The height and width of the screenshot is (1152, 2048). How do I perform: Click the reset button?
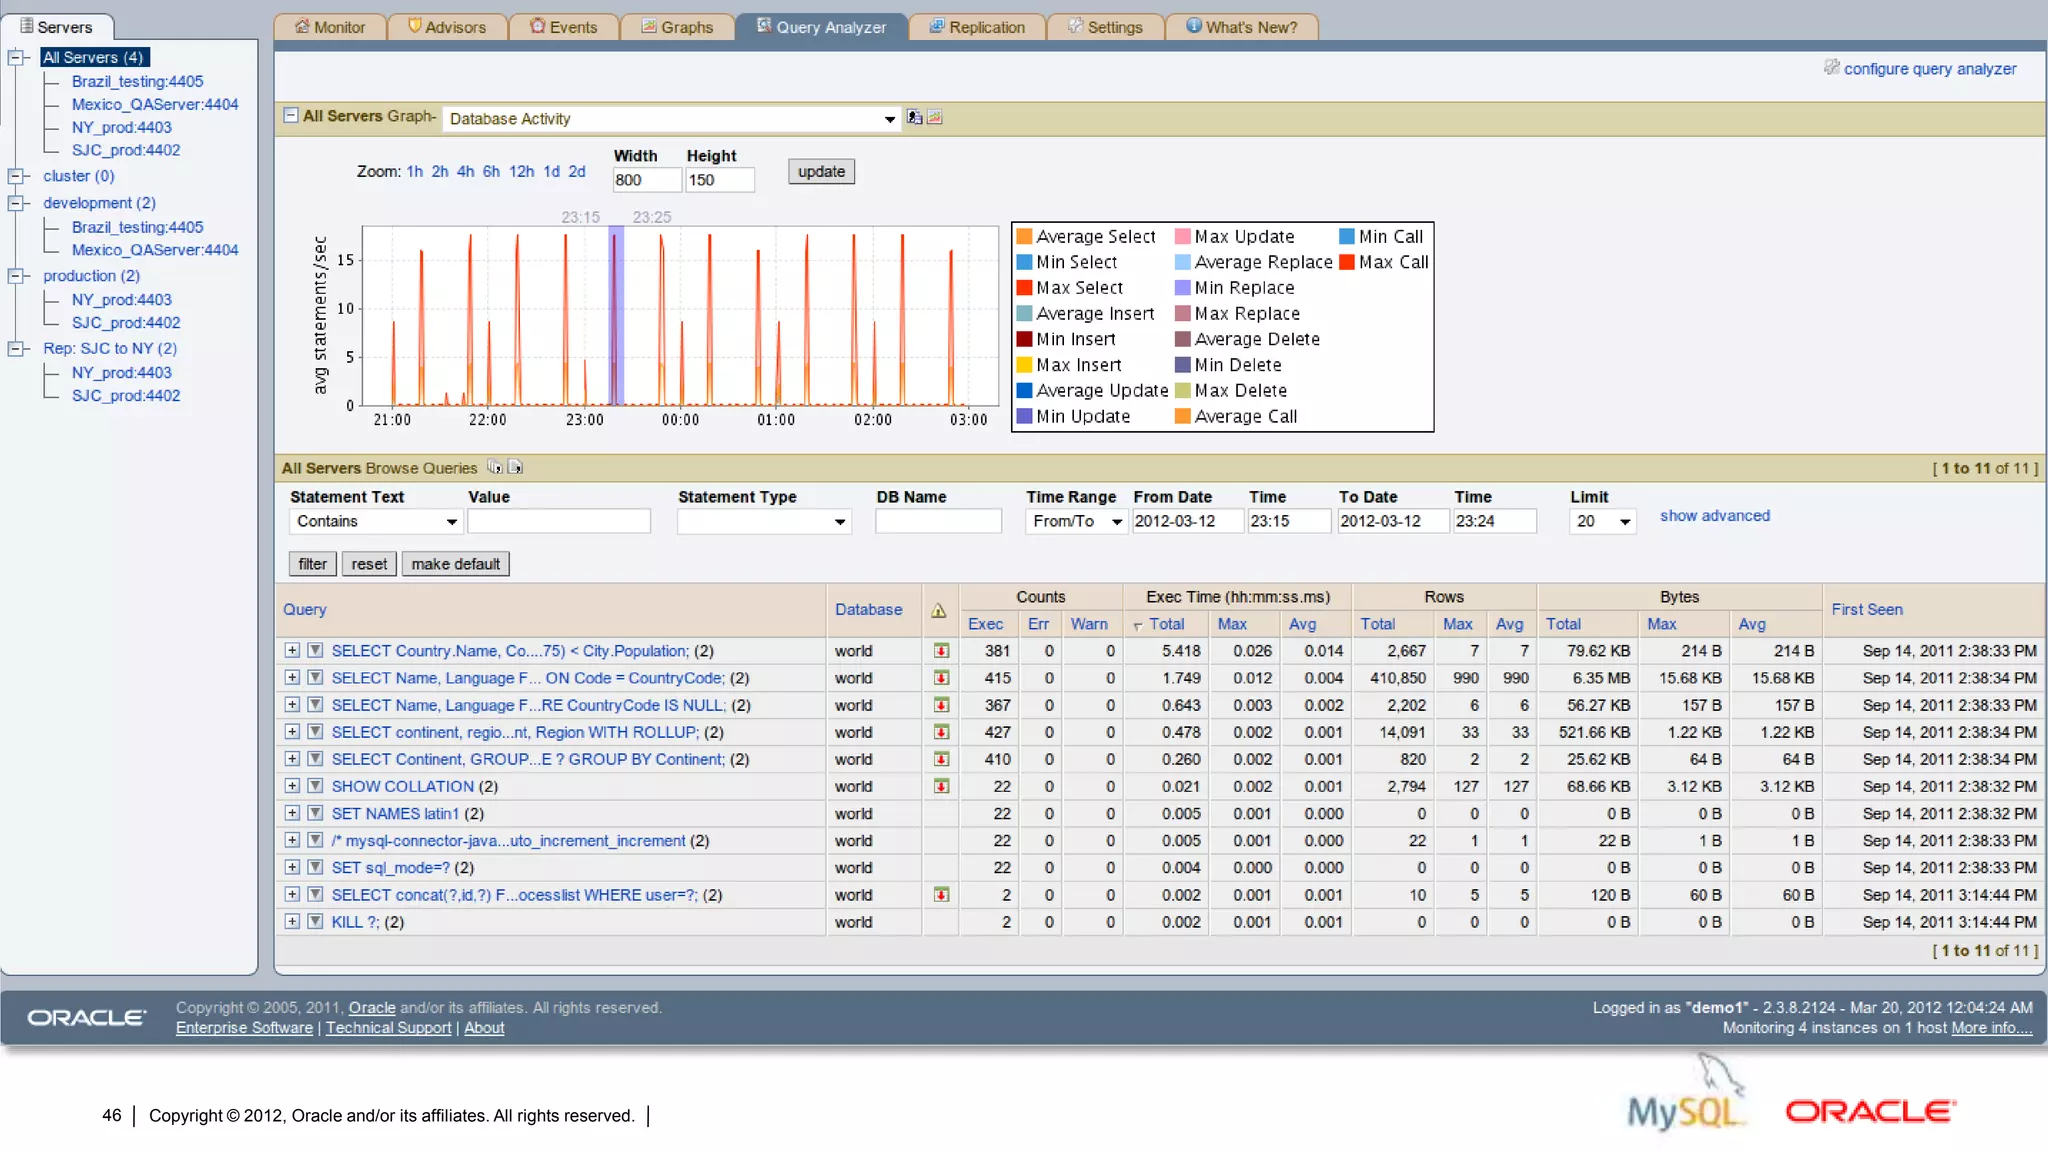coord(369,564)
